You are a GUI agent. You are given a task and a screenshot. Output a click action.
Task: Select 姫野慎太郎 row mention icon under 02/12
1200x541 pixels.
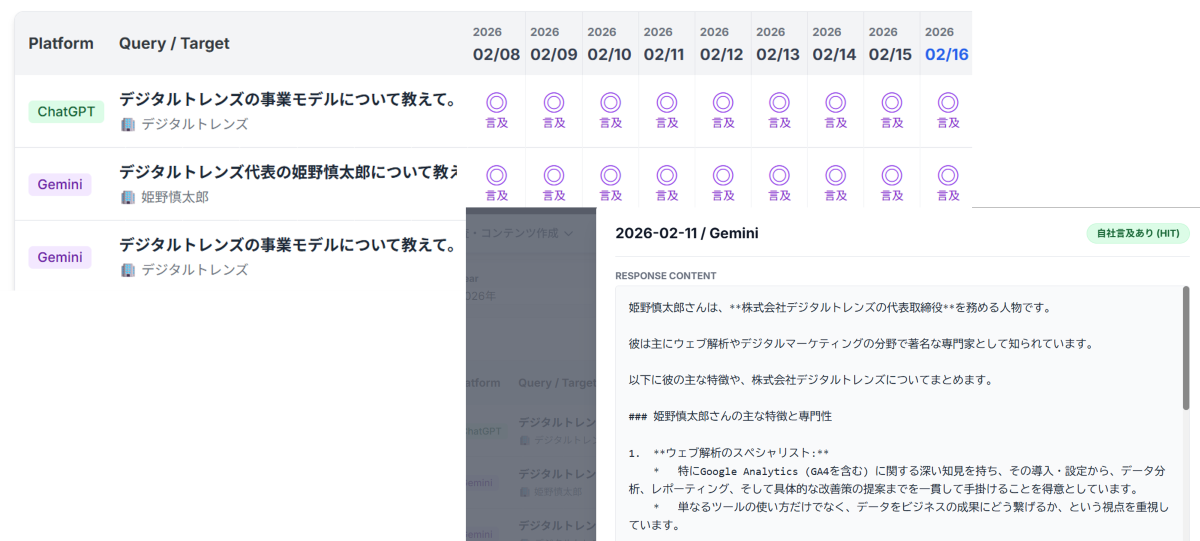click(722, 175)
